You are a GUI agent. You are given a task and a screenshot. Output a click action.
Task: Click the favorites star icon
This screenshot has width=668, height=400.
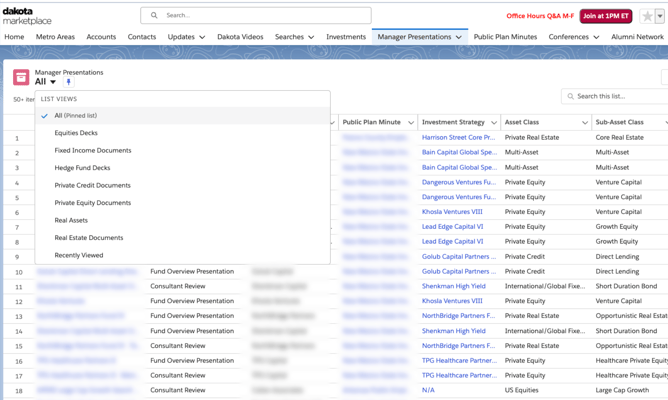pyautogui.click(x=647, y=16)
